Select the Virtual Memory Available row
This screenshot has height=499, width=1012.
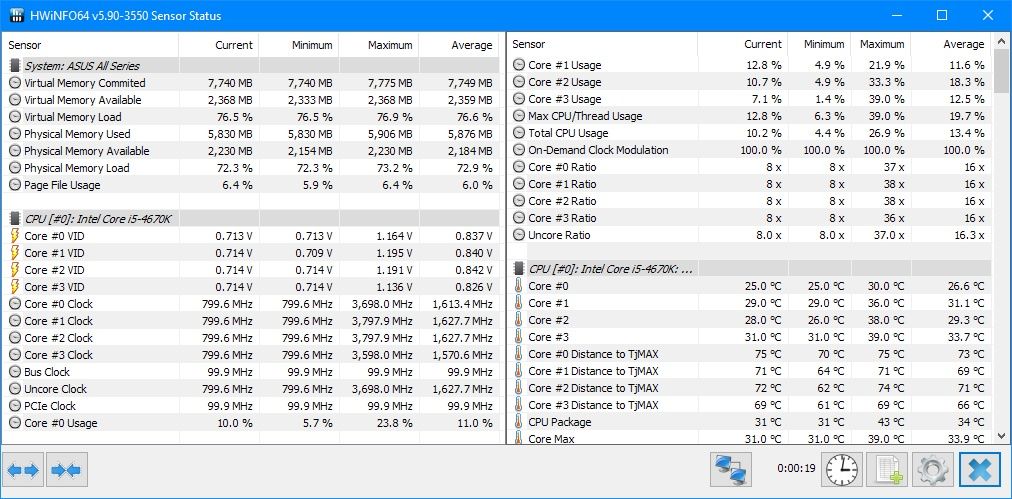(251, 100)
